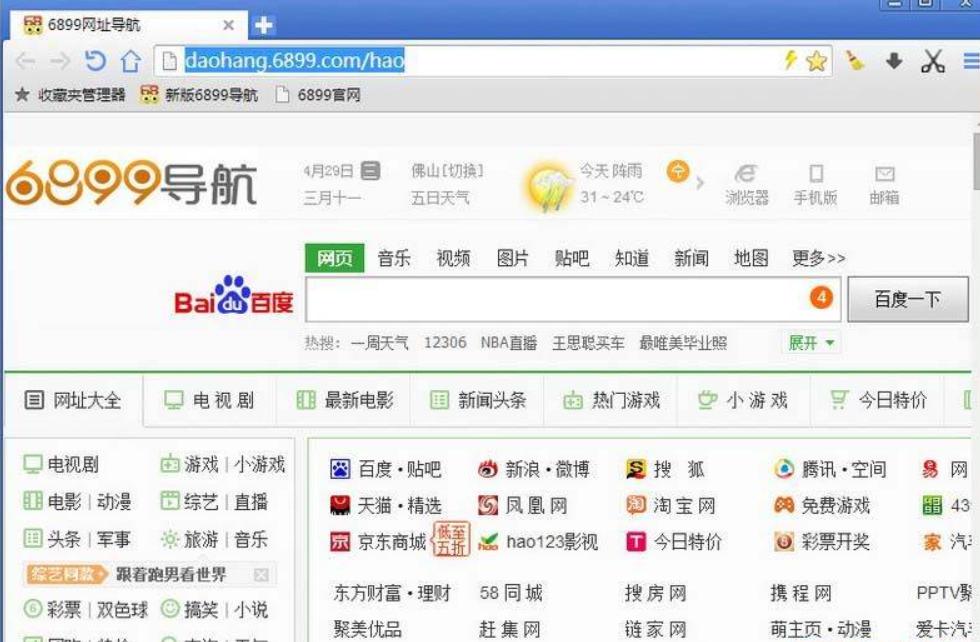Switch to 今日特价 tab
The width and height of the screenshot is (980, 642).
tap(878, 400)
